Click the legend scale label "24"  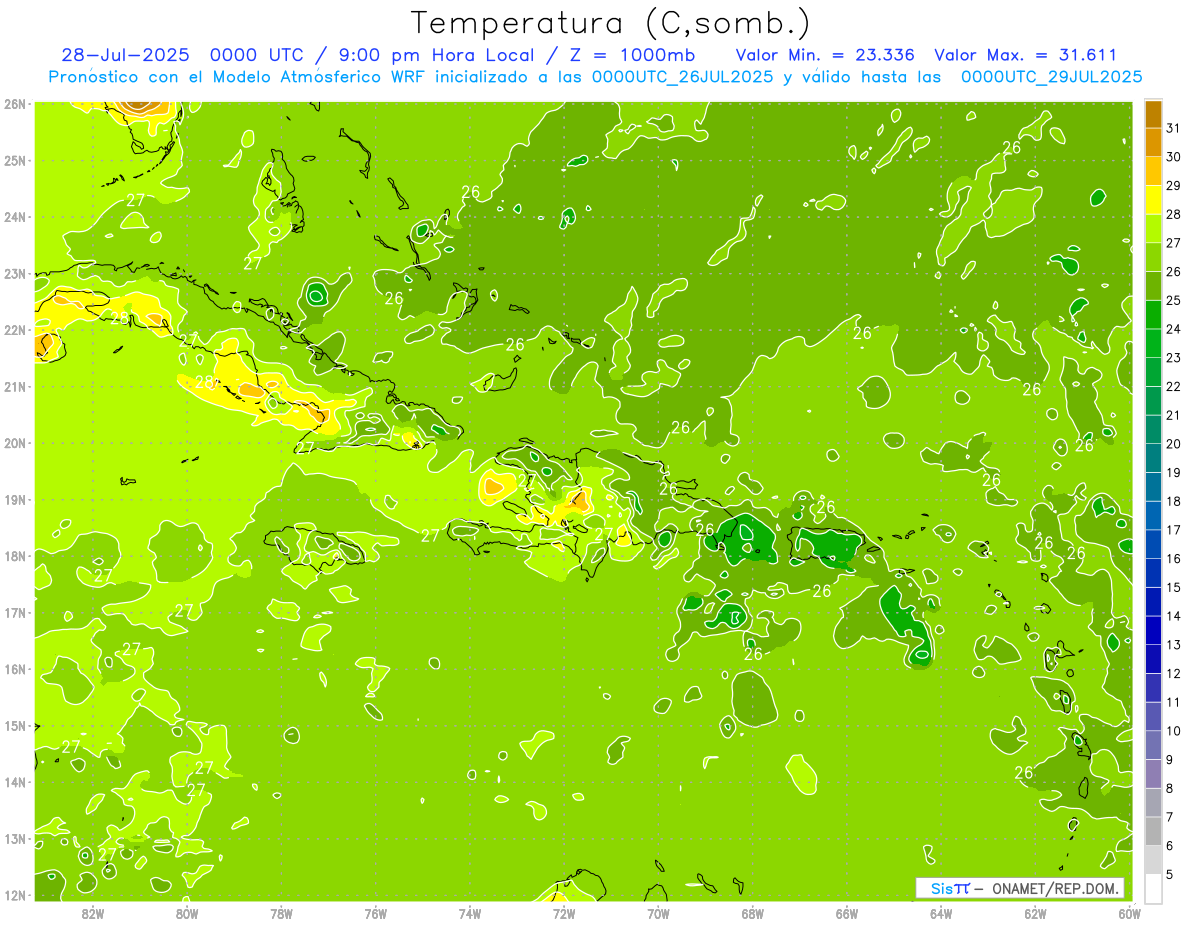1173,329
